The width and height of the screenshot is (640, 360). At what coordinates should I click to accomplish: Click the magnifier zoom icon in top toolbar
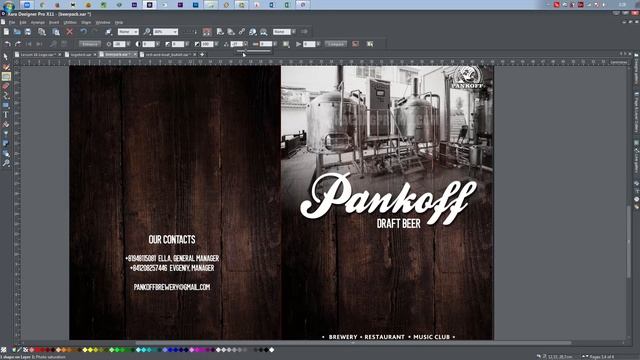click(x=147, y=31)
